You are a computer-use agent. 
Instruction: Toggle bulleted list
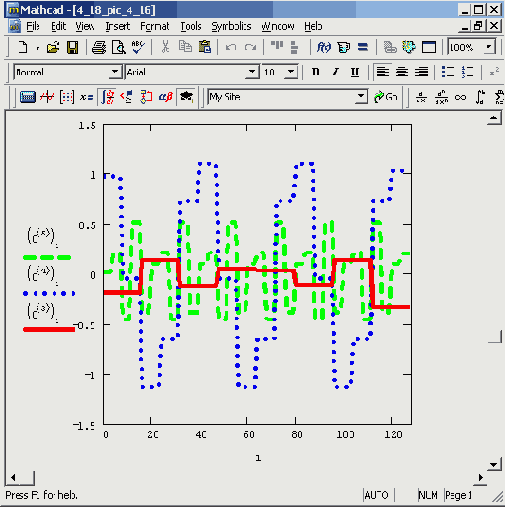[448, 72]
